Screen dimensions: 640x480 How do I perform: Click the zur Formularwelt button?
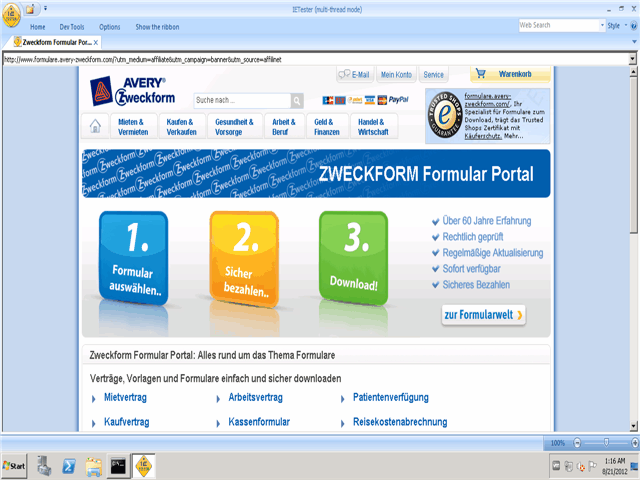pos(484,315)
